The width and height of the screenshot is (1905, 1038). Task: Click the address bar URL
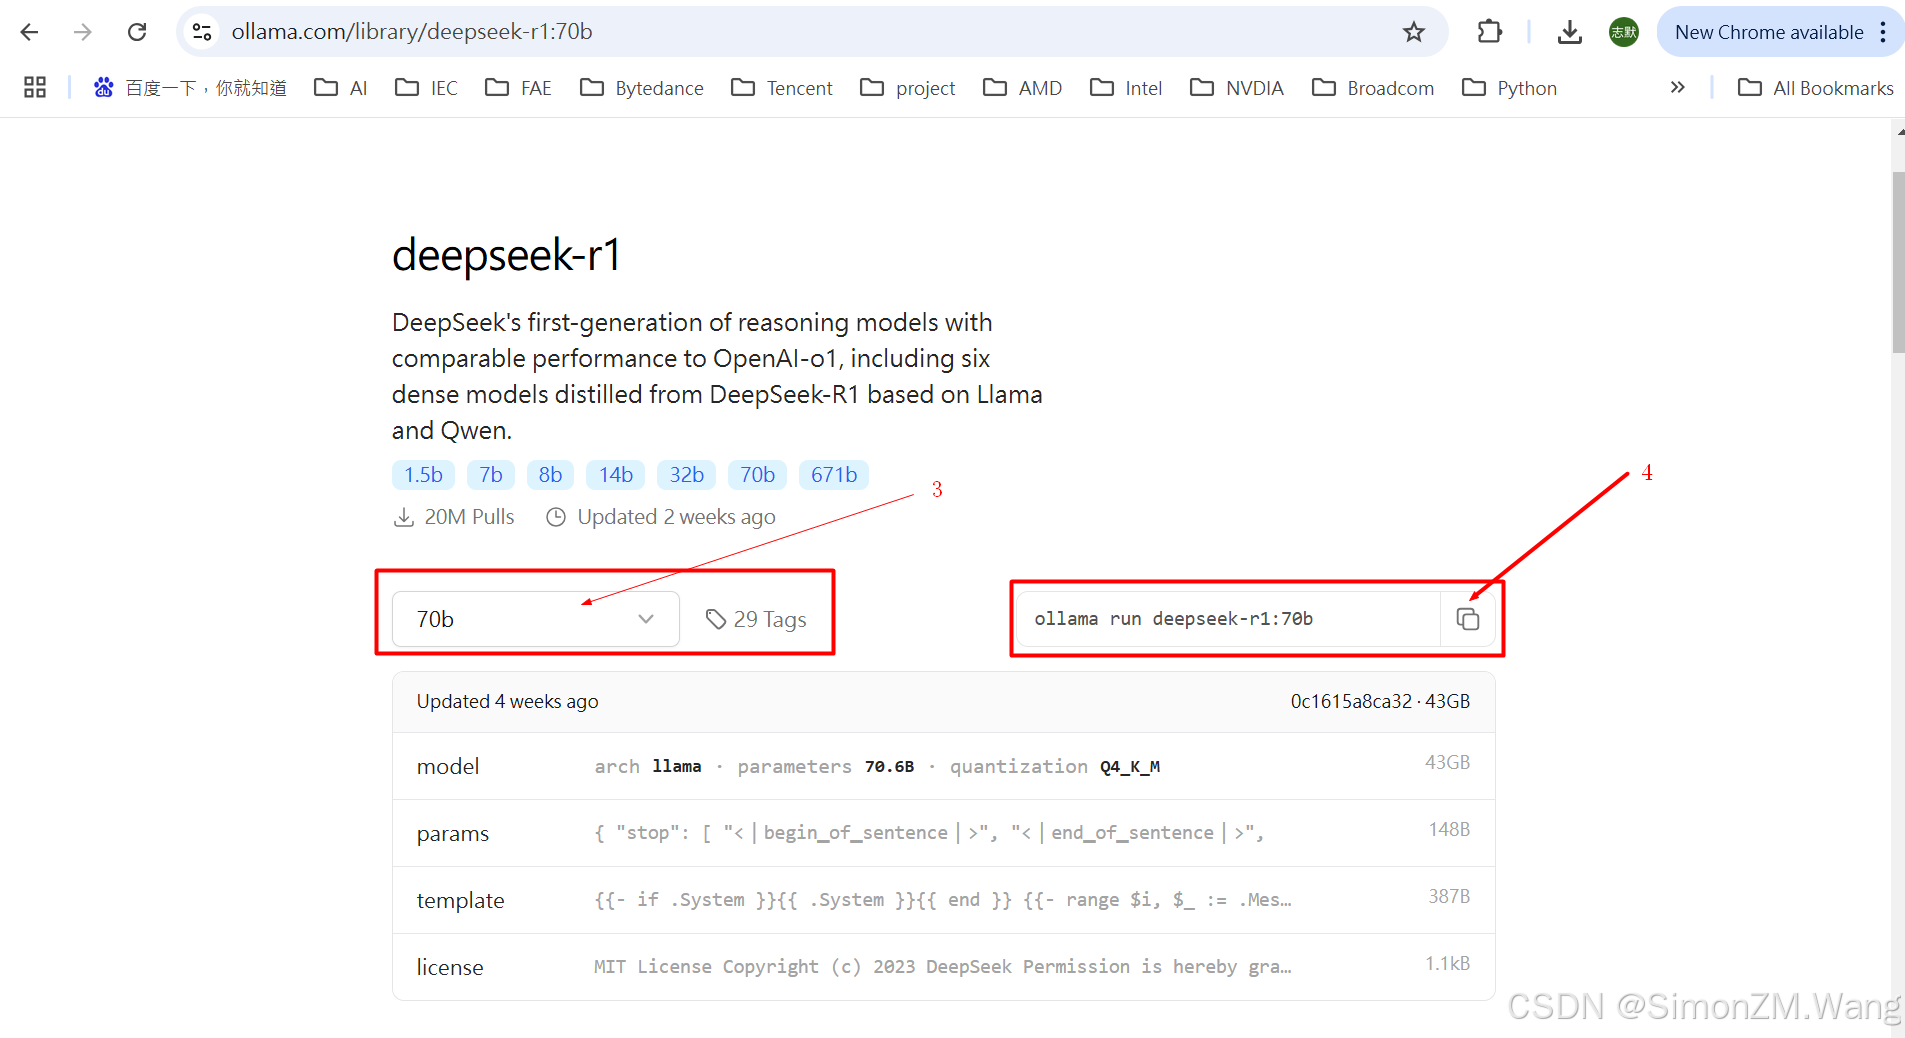(412, 32)
